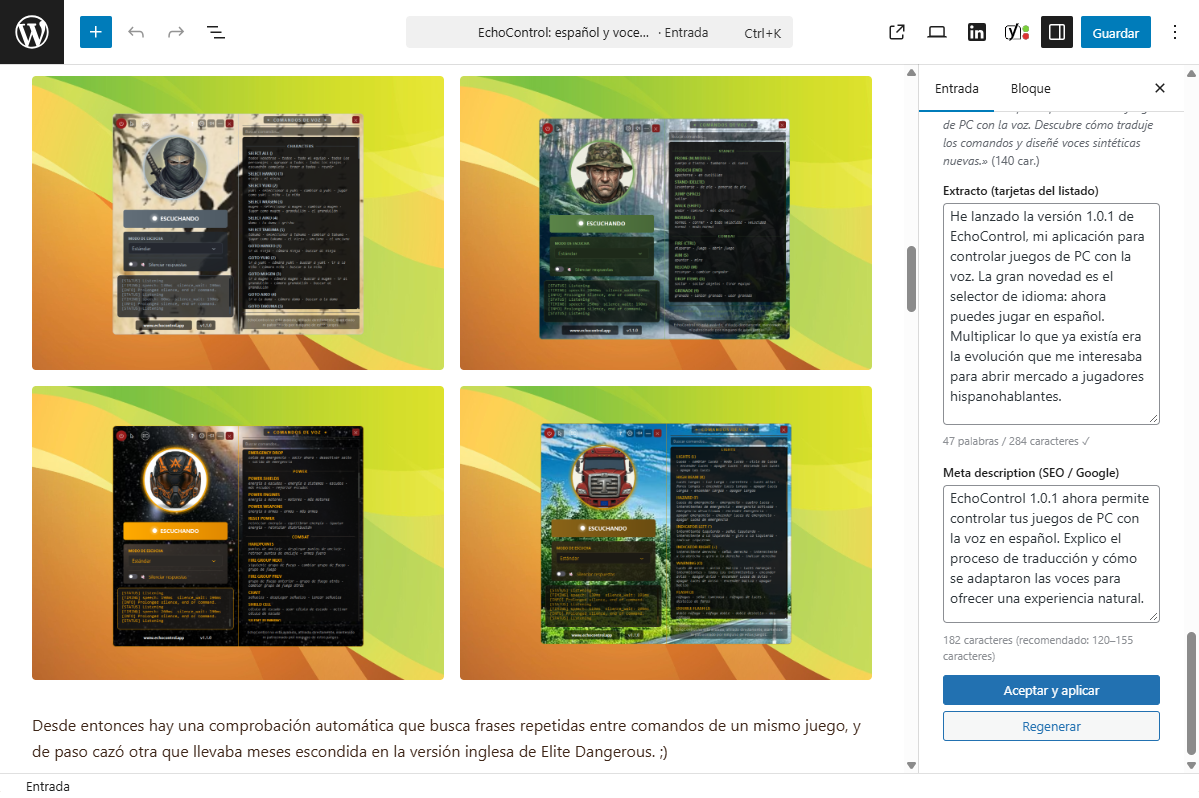Open the document overview list view
This screenshot has width=1199, height=798.
point(216,32)
